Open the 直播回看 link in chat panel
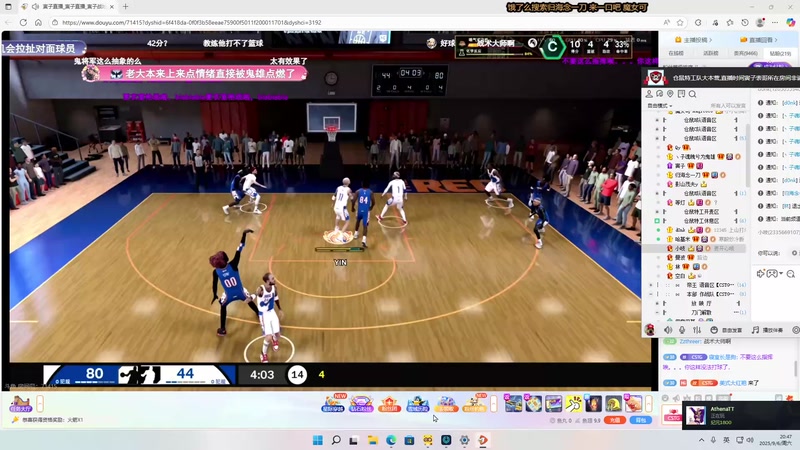Viewport: 800px width, 450px height. (760, 39)
